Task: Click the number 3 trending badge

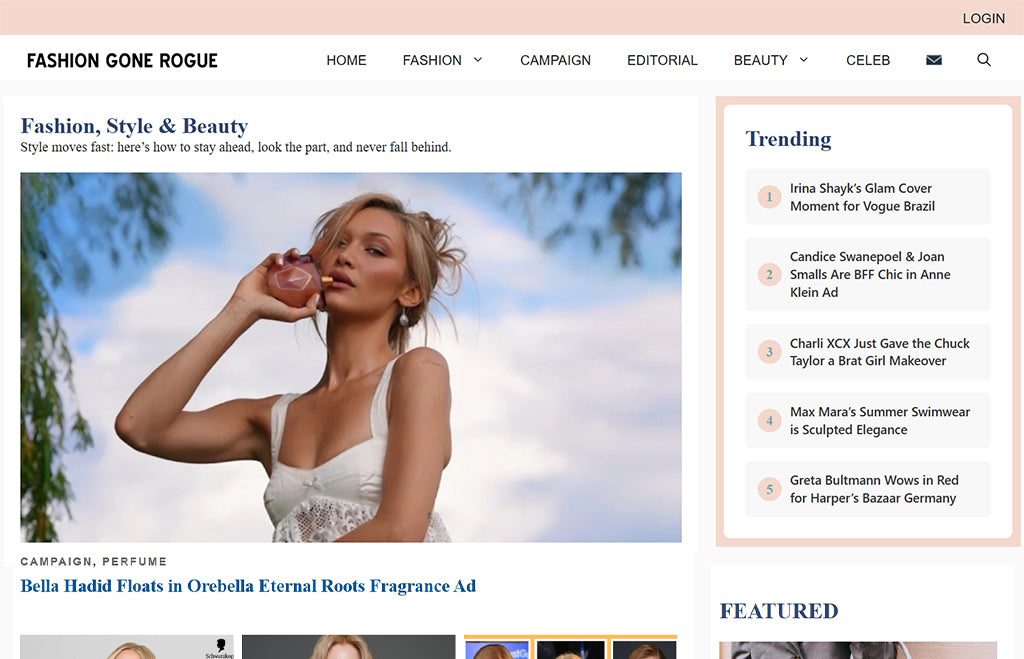Action: click(x=769, y=352)
